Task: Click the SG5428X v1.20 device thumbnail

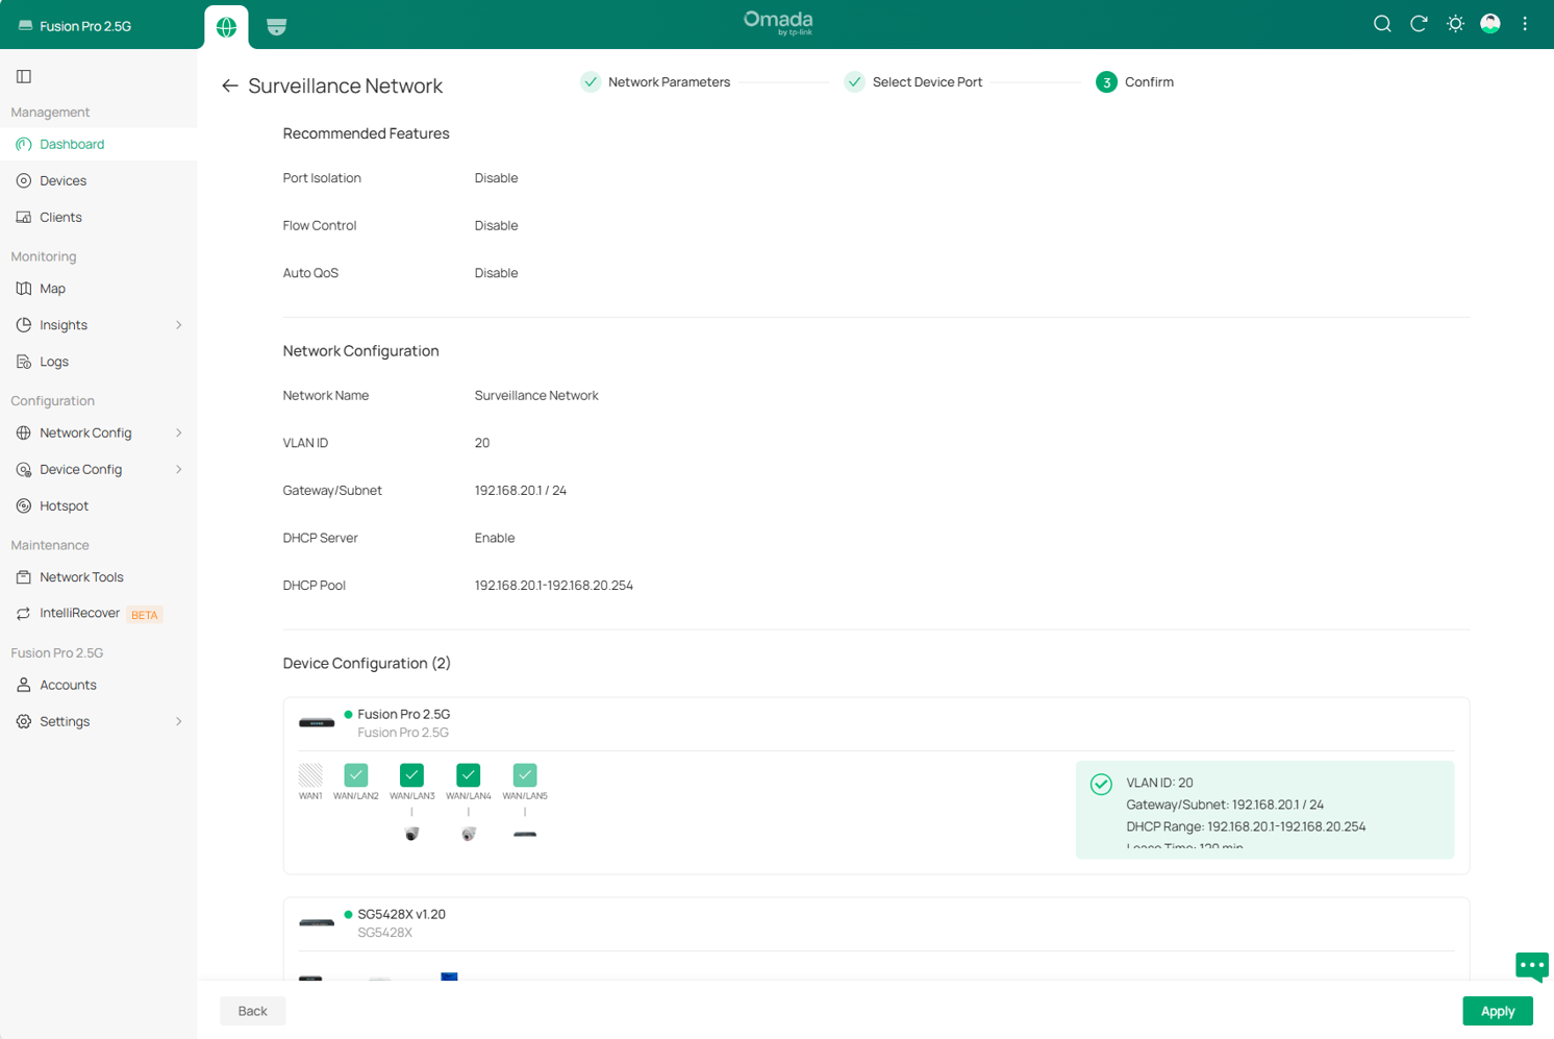Action: point(317,923)
